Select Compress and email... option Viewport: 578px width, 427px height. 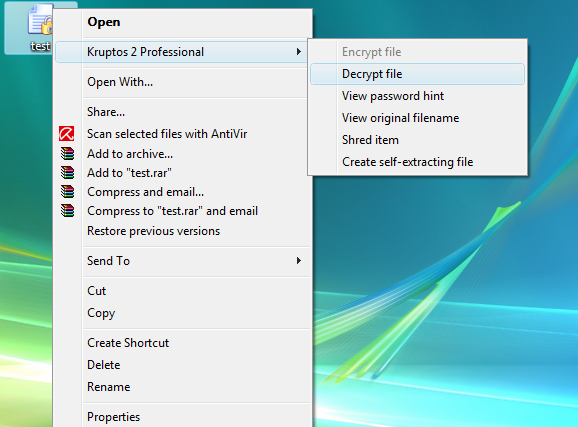pos(183,192)
